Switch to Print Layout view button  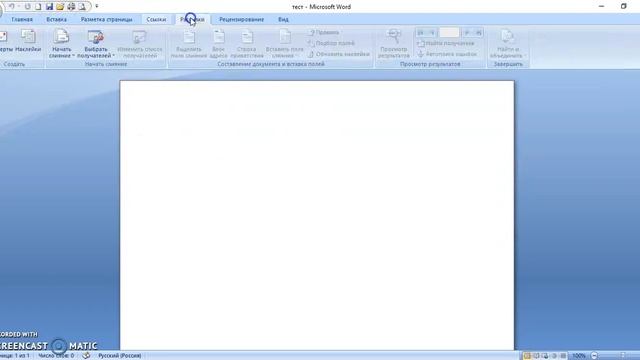pos(527,356)
